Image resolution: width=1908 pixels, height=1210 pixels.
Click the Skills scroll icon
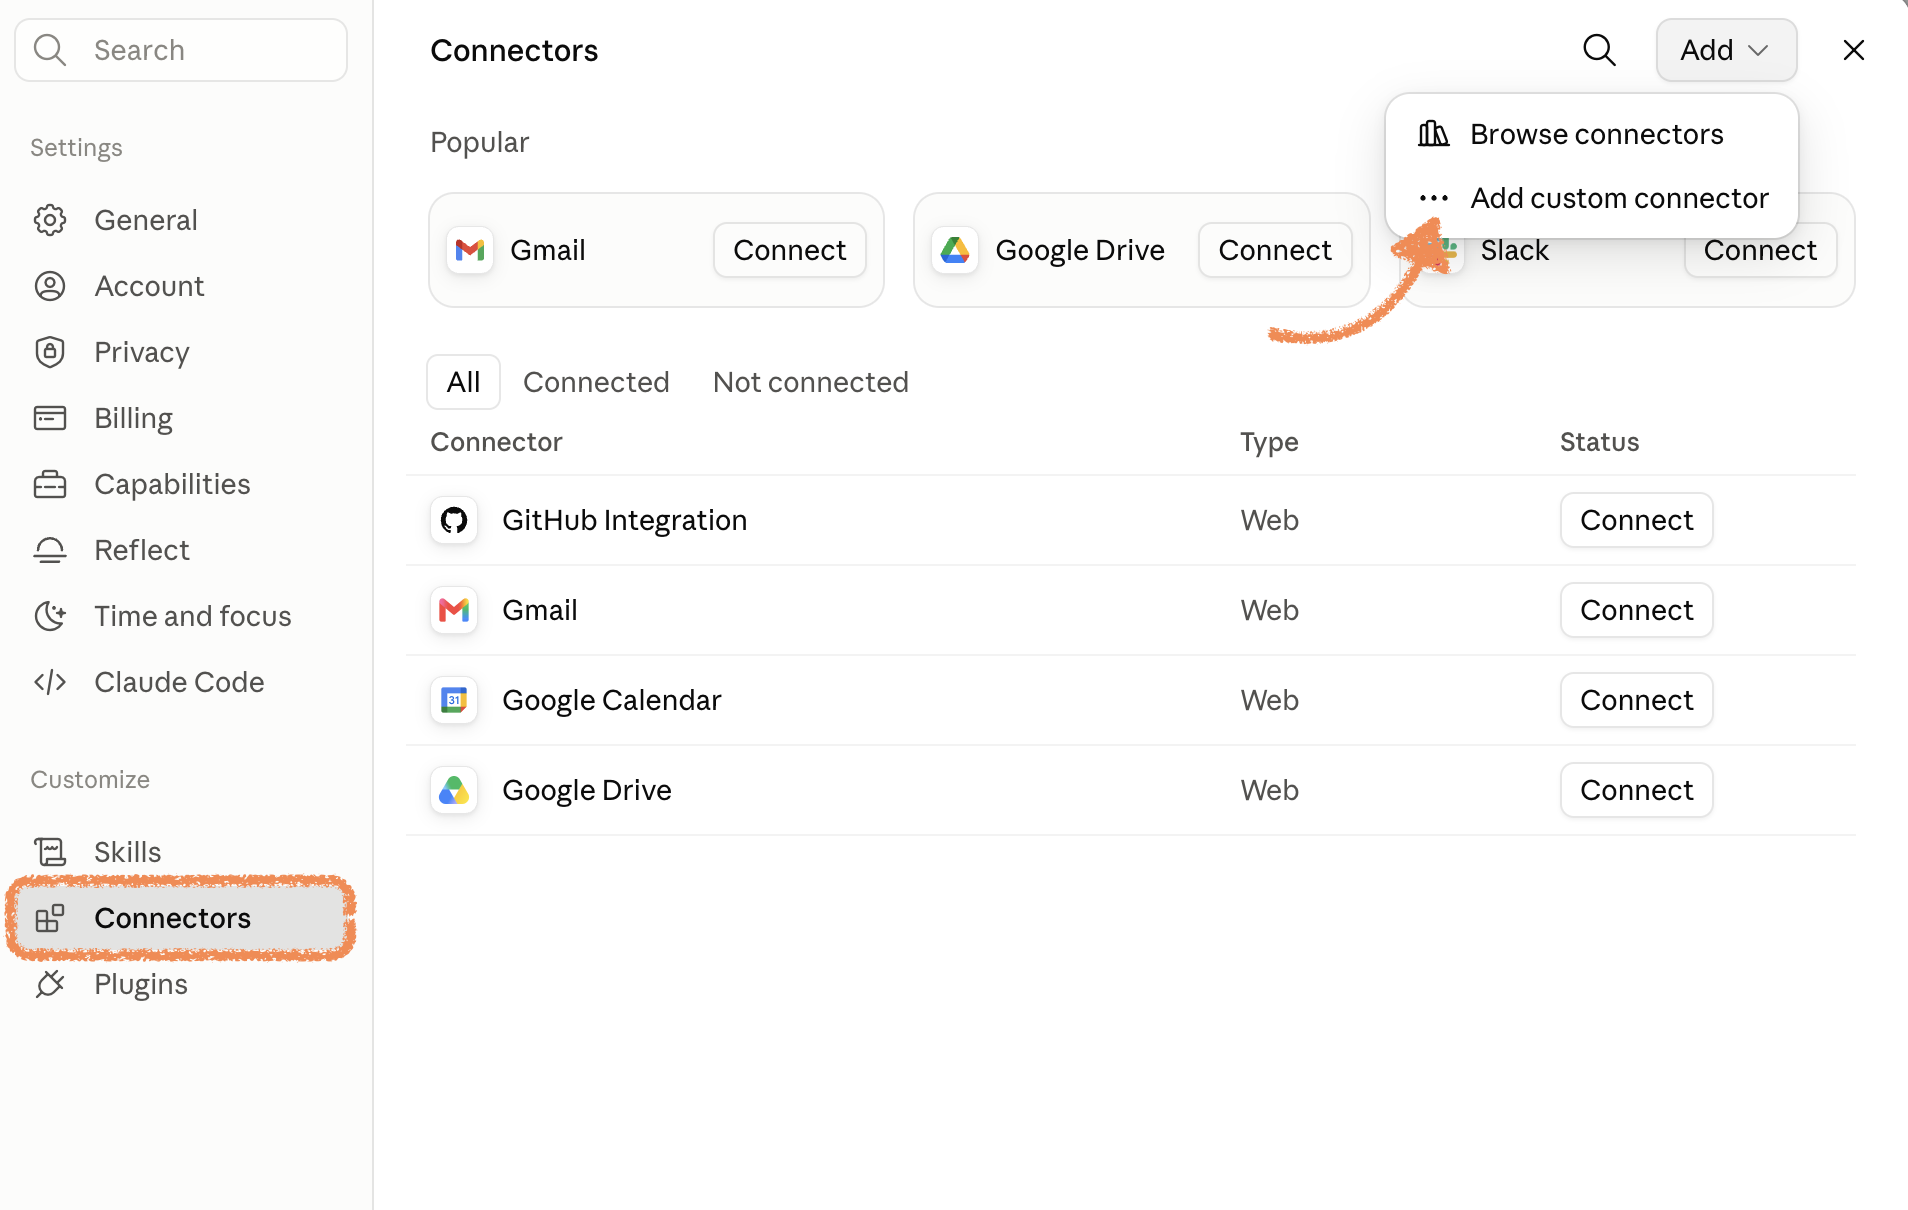point(50,852)
